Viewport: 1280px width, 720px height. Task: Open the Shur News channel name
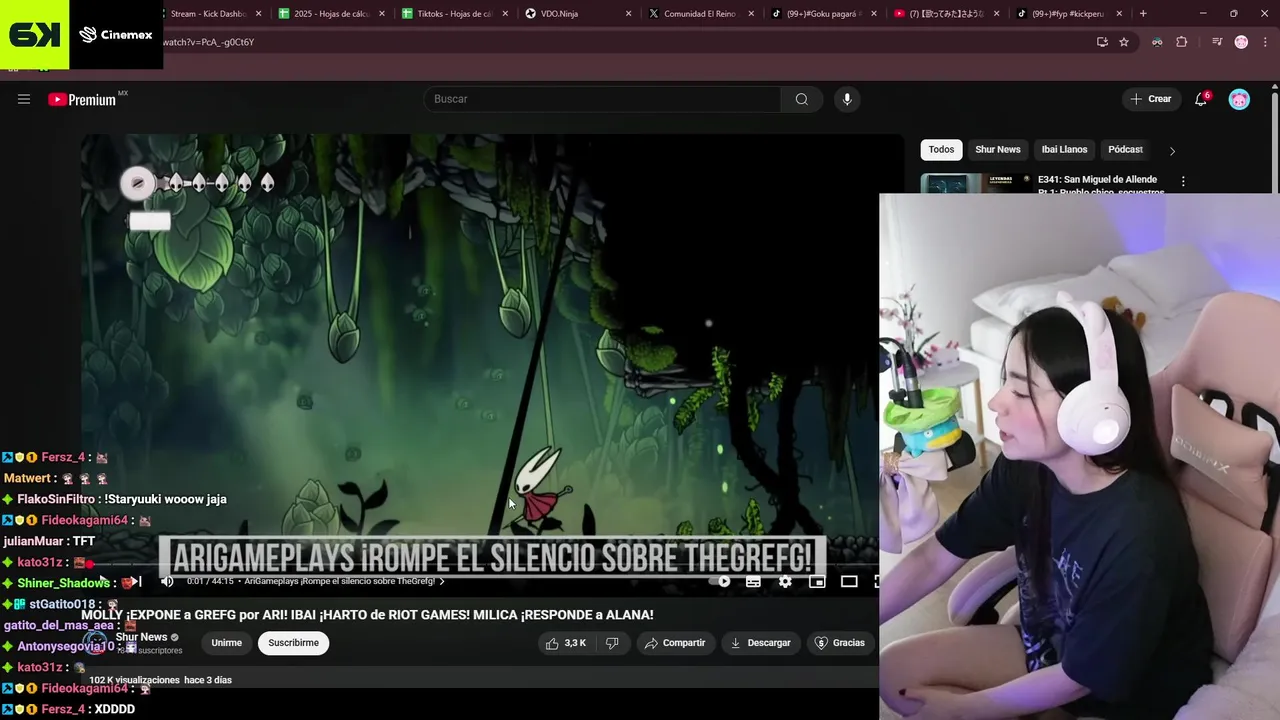141,637
